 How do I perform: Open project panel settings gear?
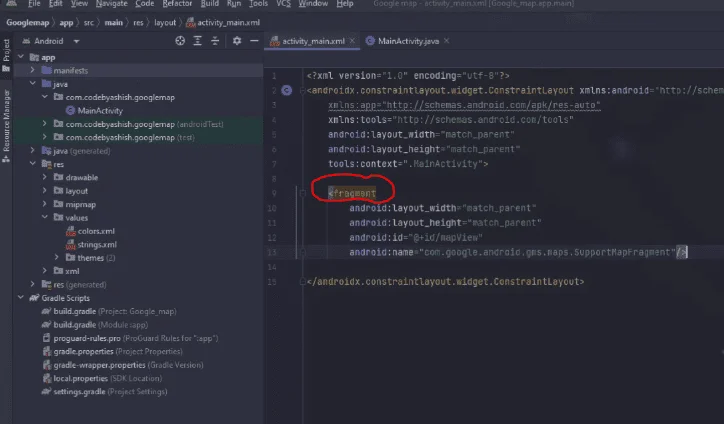click(237, 41)
